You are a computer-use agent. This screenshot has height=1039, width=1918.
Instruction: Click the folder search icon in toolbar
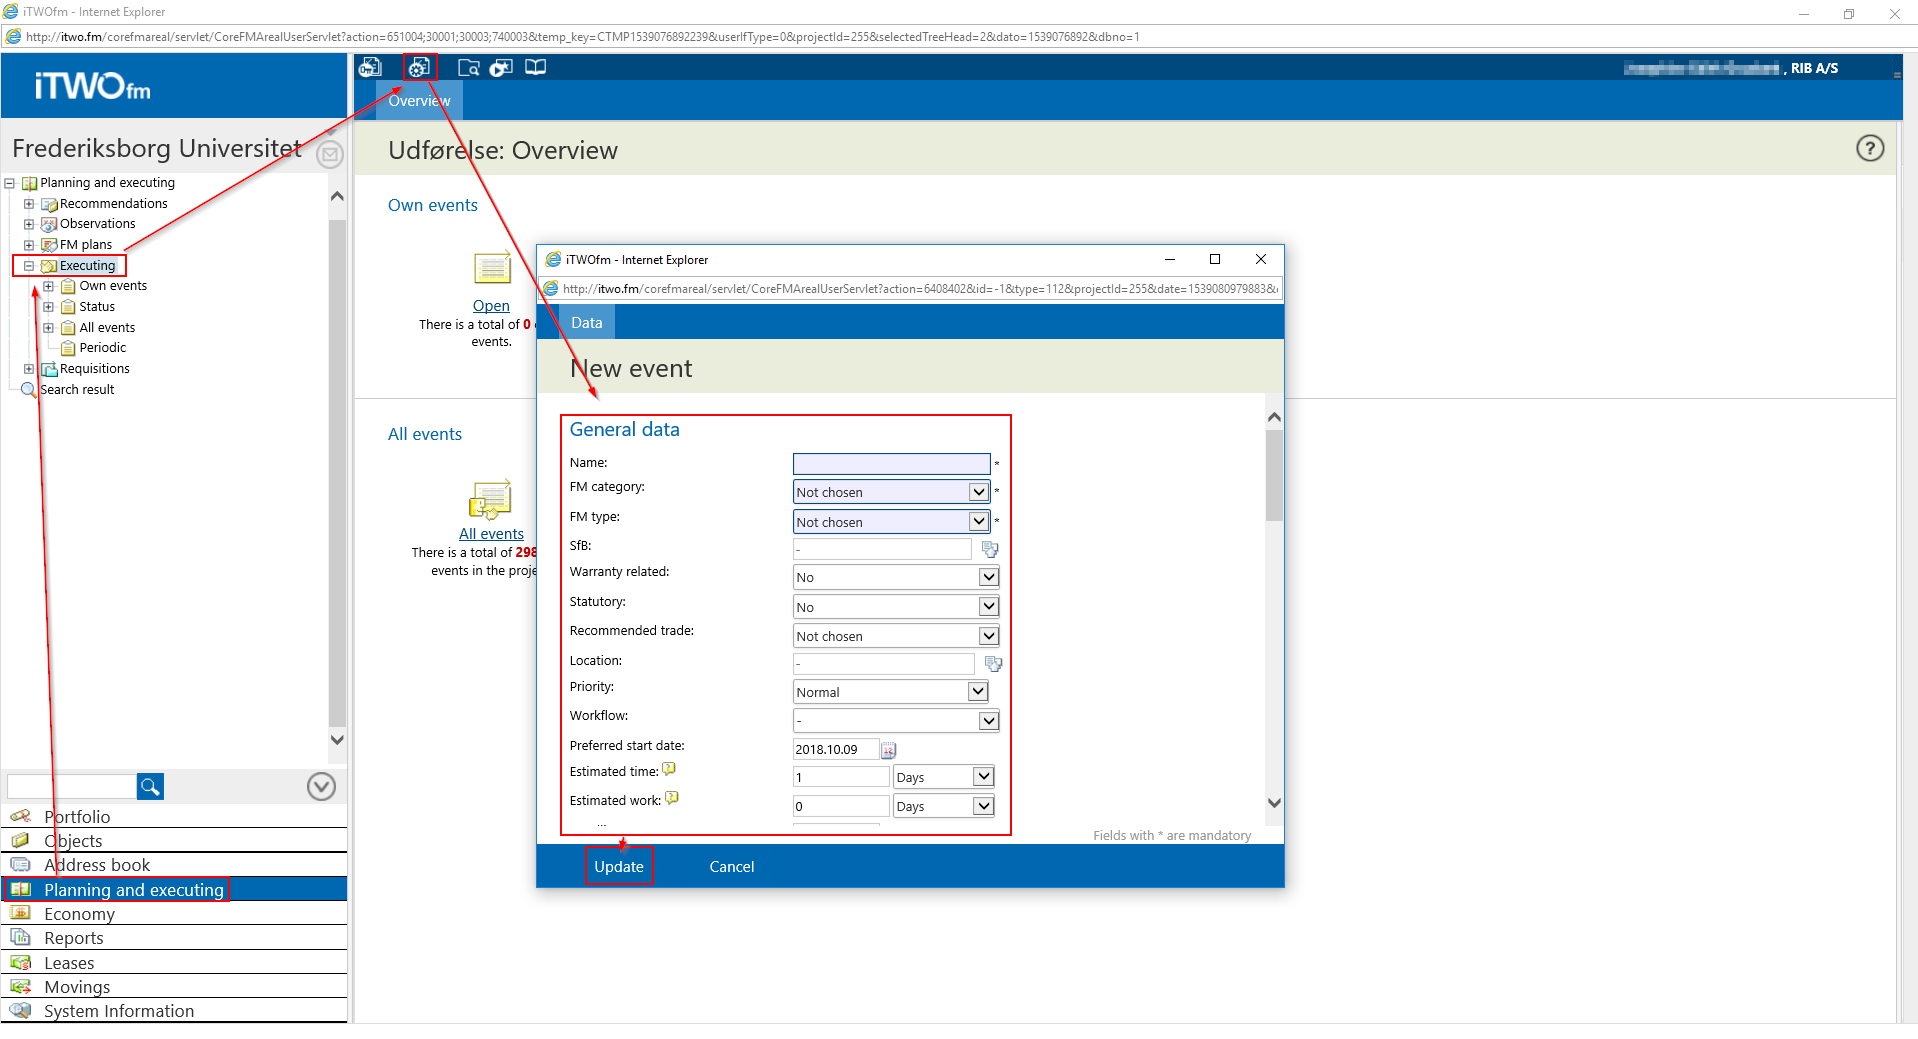(x=468, y=67)
